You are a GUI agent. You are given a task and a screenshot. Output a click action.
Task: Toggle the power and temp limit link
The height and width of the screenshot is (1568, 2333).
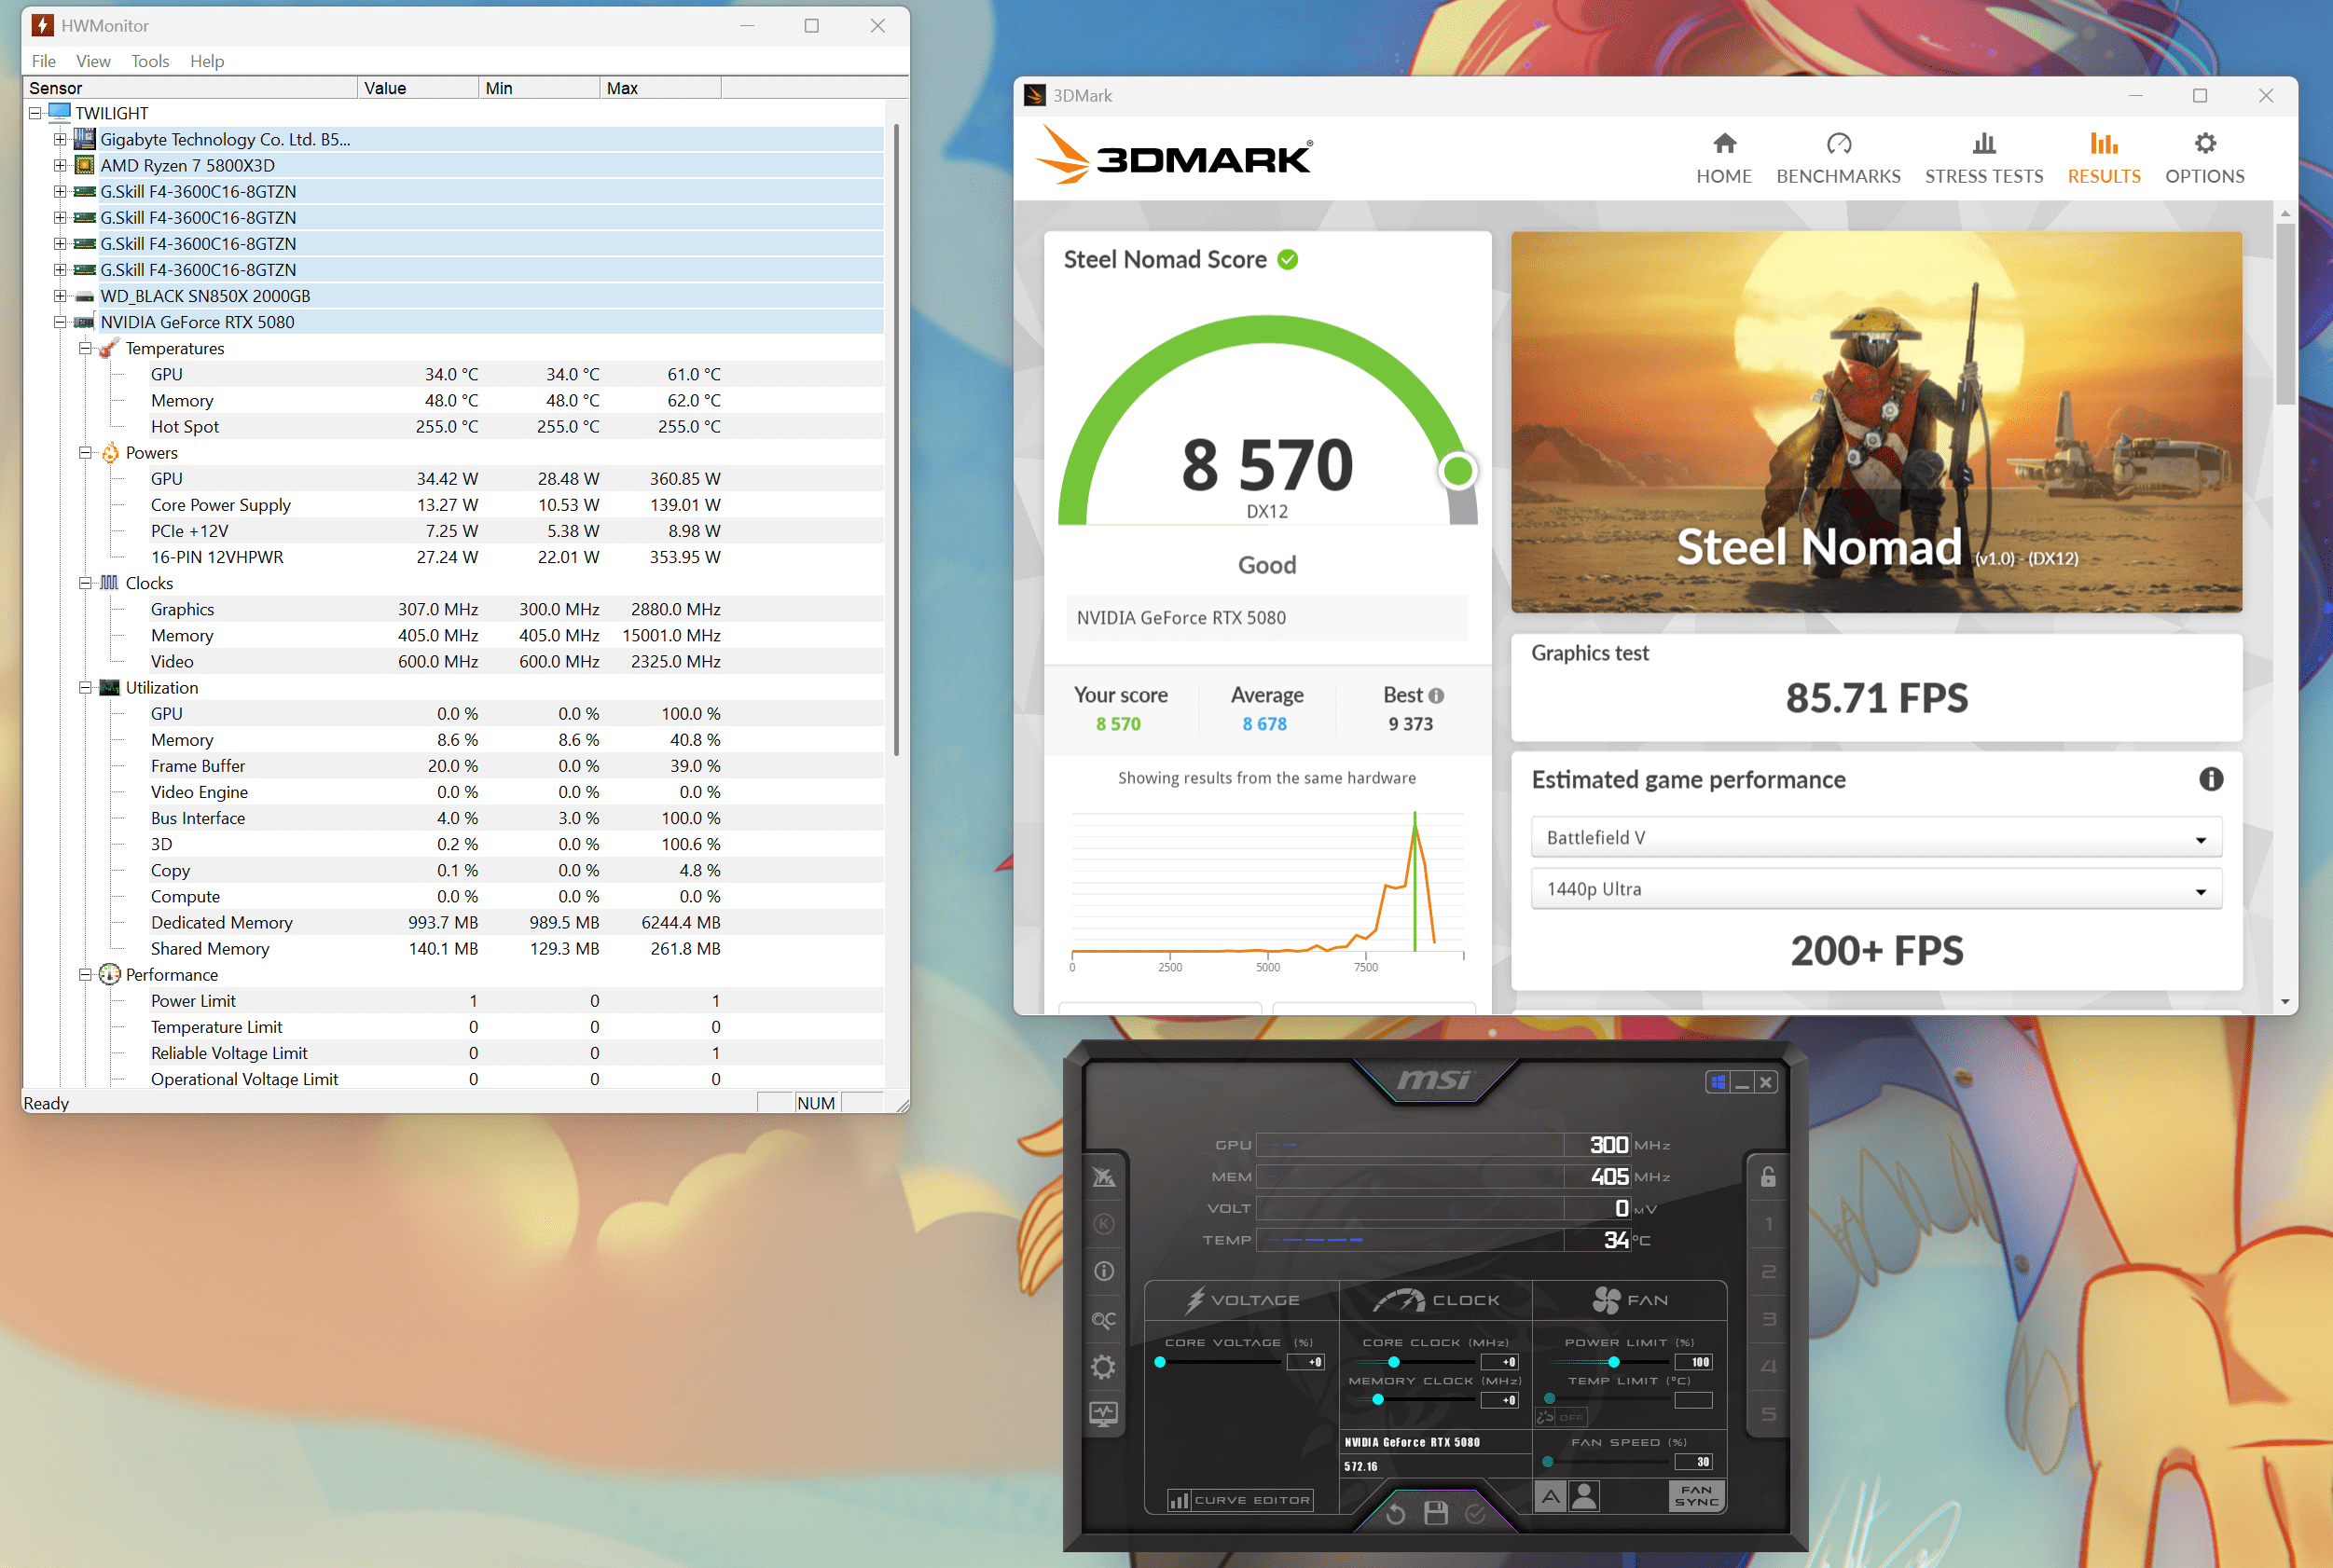tap(1546, 1417)
